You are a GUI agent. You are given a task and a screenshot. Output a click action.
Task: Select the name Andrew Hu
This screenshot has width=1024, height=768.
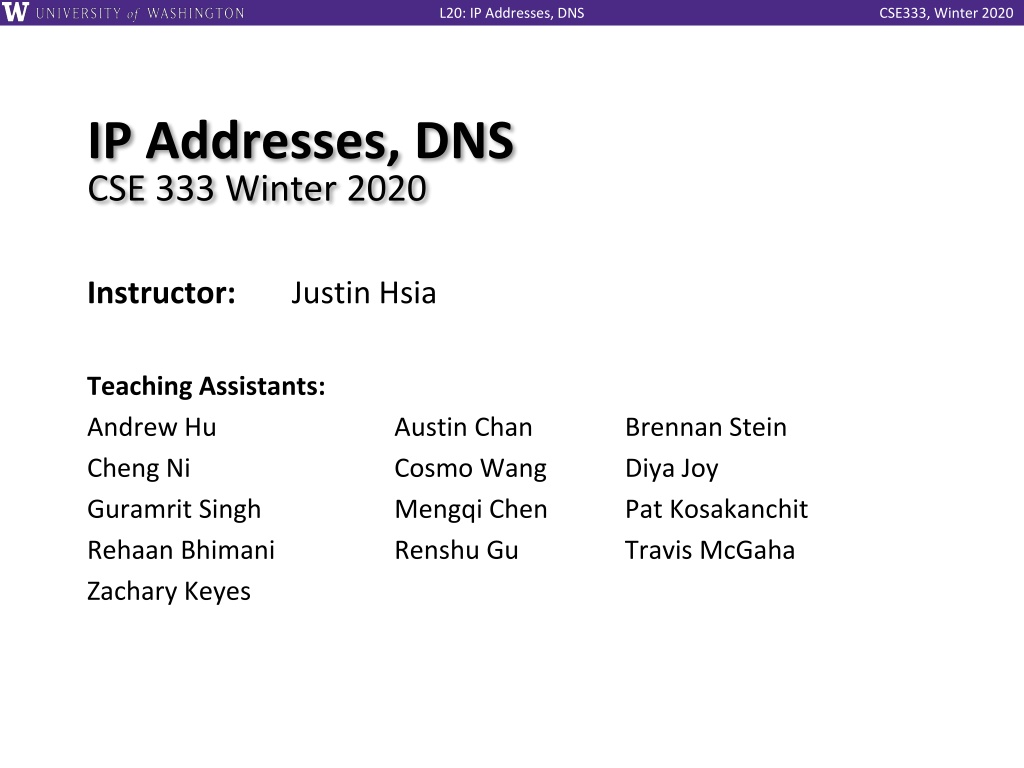(x=152, y=427)
